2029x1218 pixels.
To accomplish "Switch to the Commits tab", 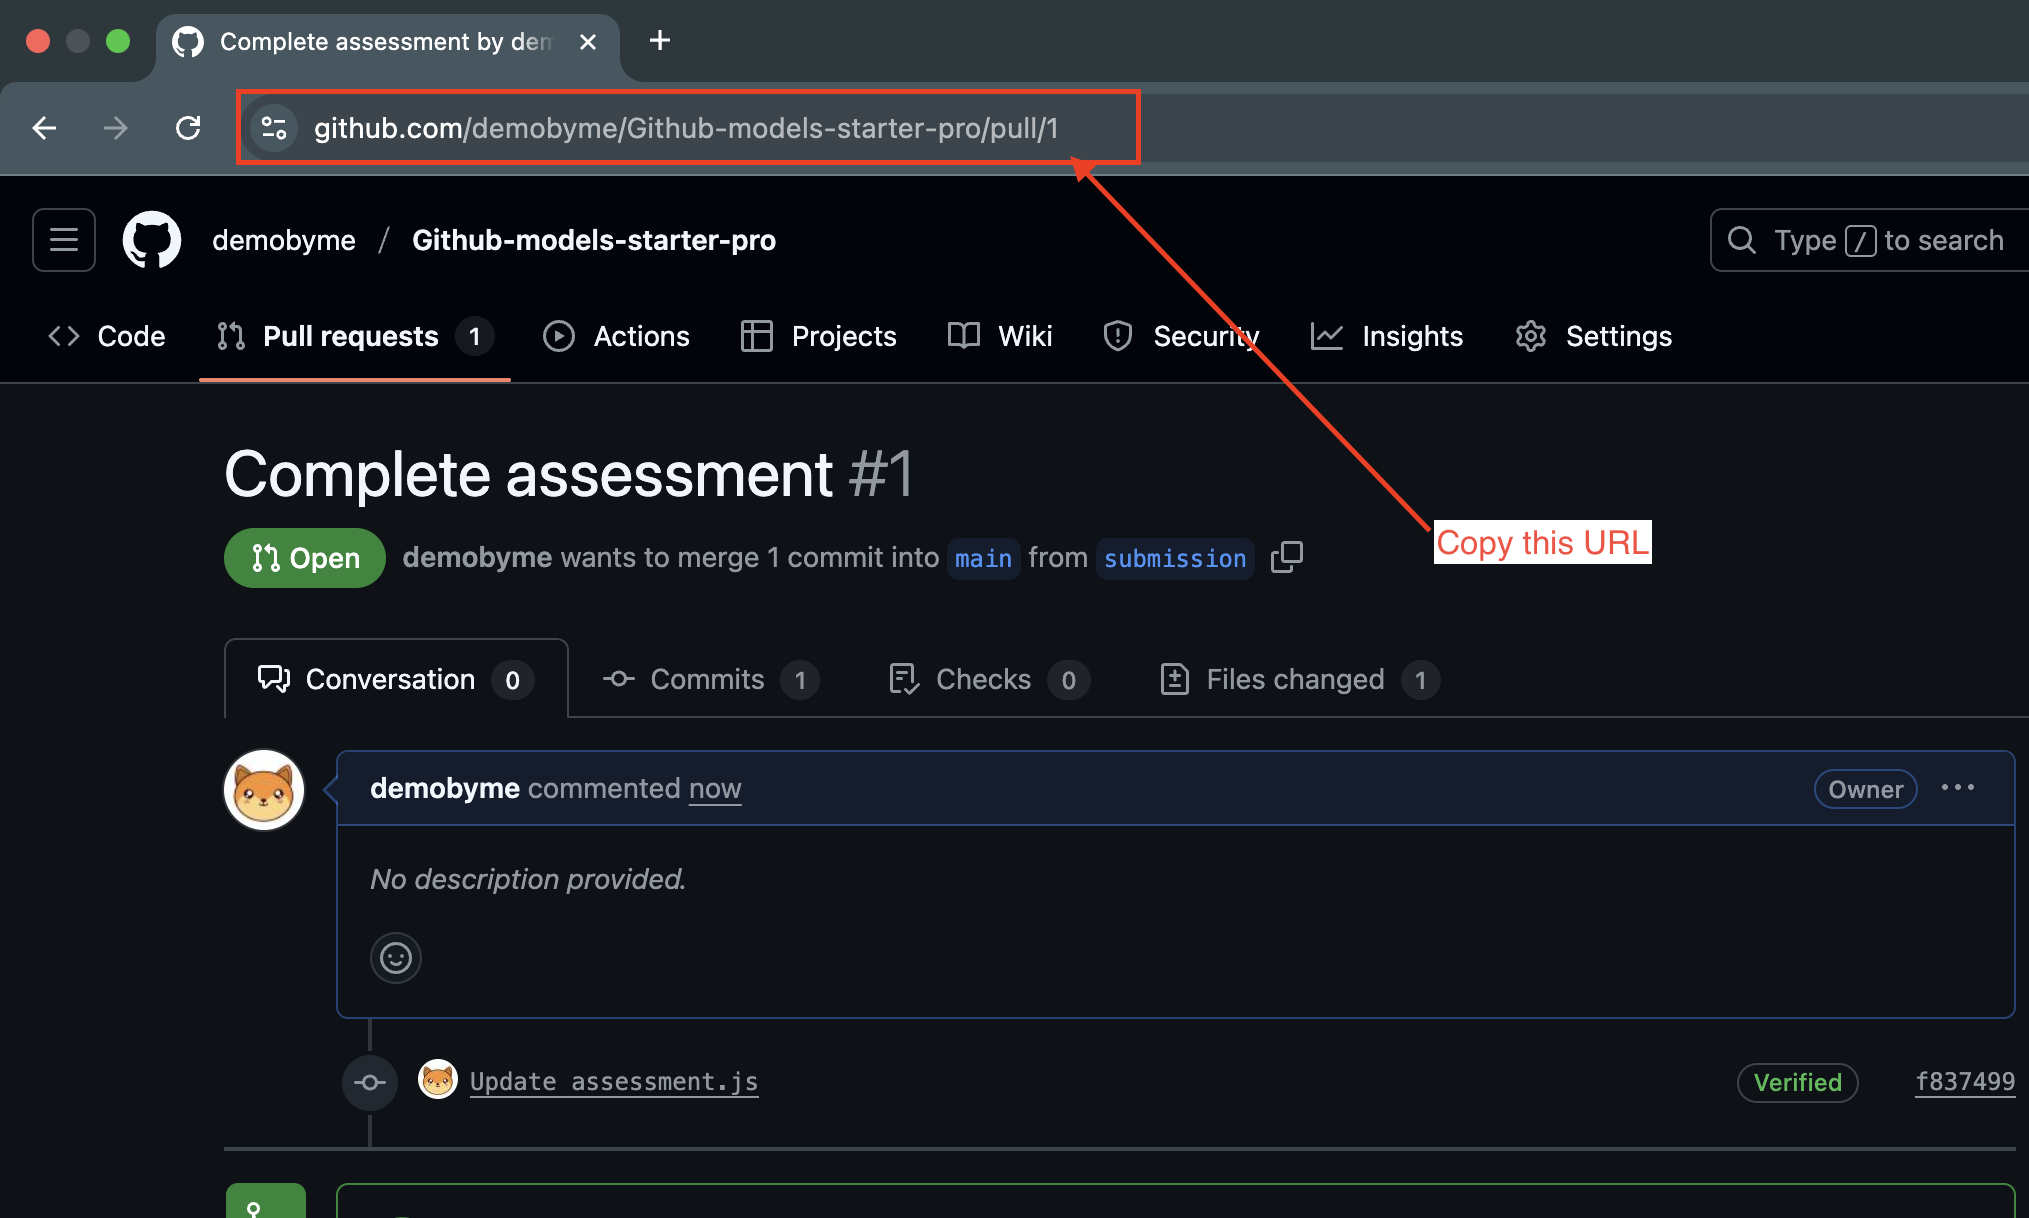I will (711, 679).
